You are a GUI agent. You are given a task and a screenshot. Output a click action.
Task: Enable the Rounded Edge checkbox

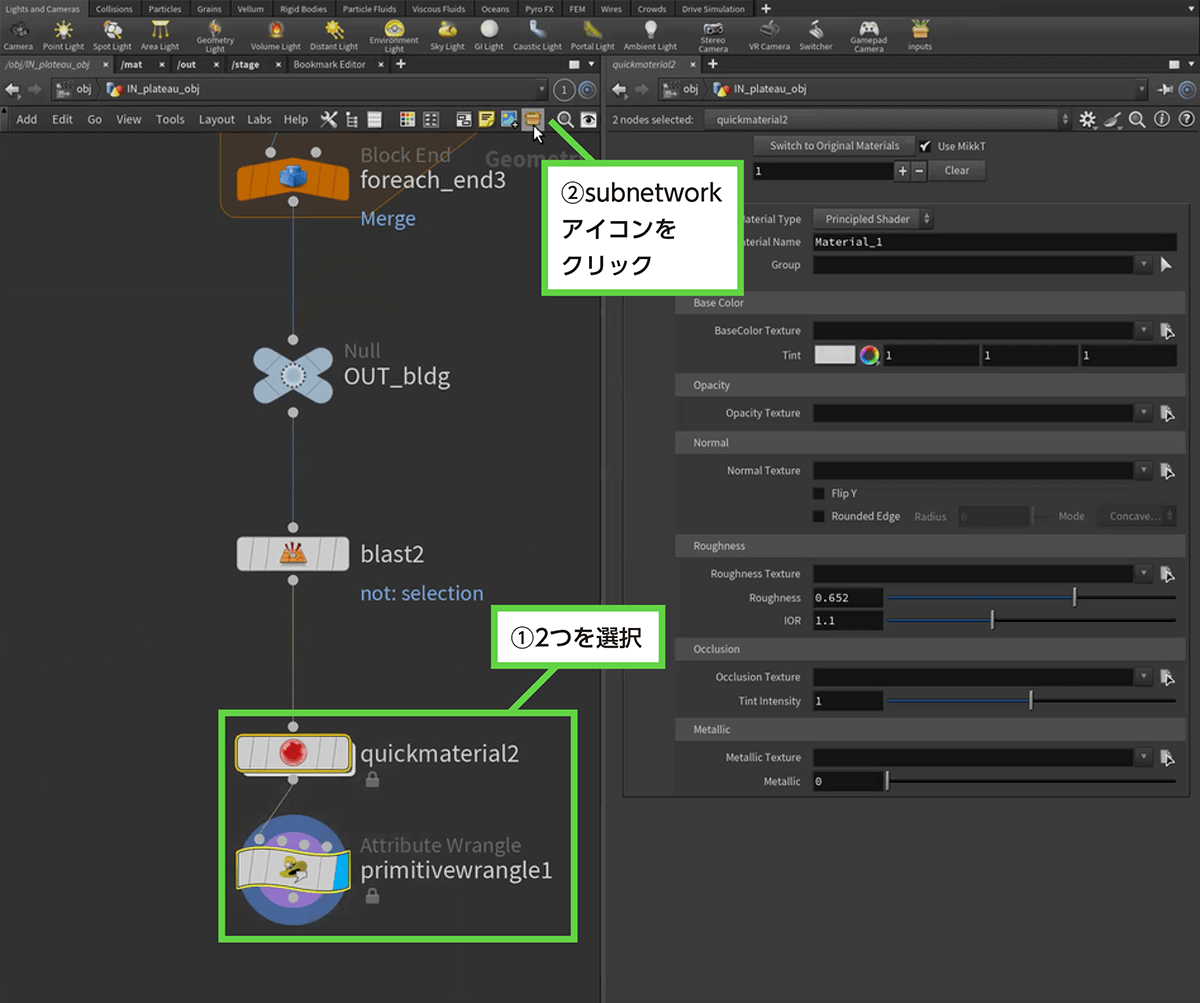point(819,517)
